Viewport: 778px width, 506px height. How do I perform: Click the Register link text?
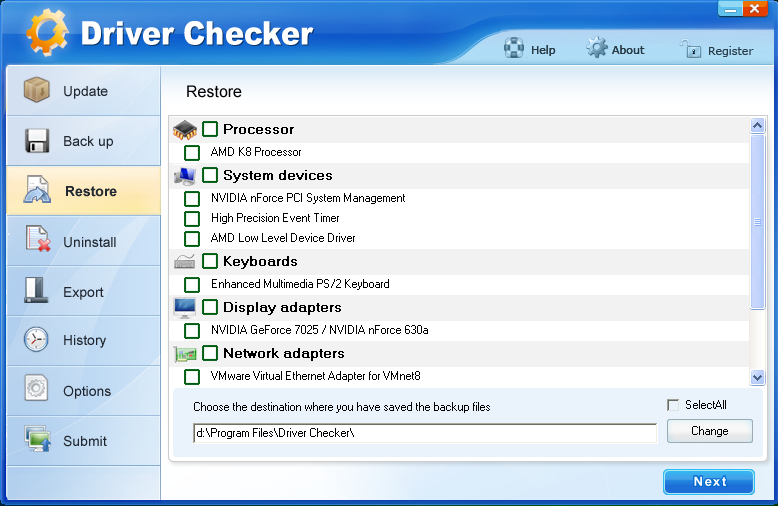point(730,51)
